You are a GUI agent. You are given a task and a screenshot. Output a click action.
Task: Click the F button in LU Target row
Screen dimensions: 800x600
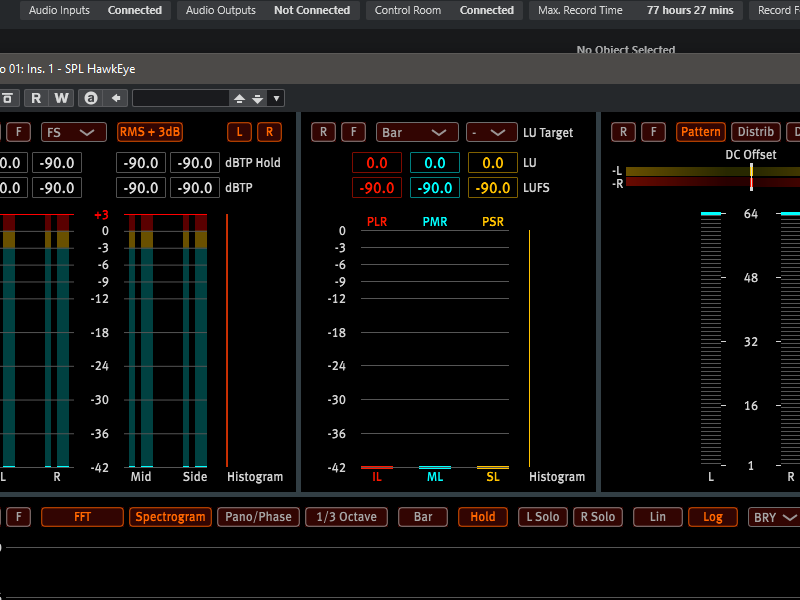pyautogui.click(x=354, y=132)
